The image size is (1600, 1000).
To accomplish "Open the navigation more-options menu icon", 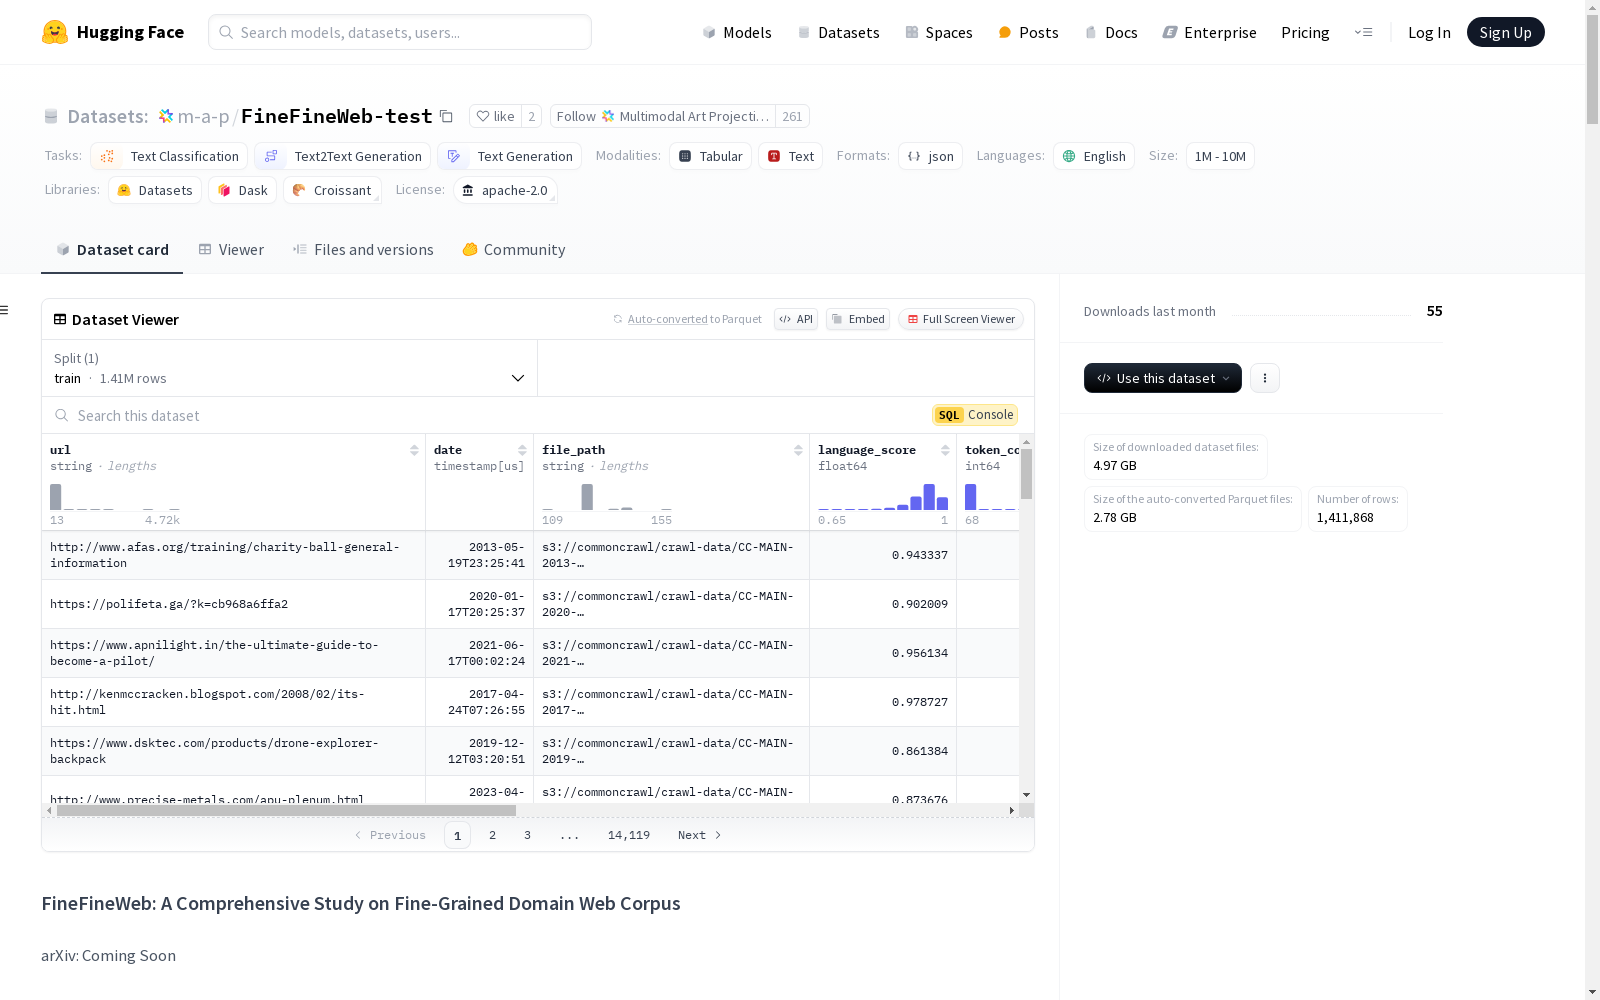I will click(x=1363, y=32).
